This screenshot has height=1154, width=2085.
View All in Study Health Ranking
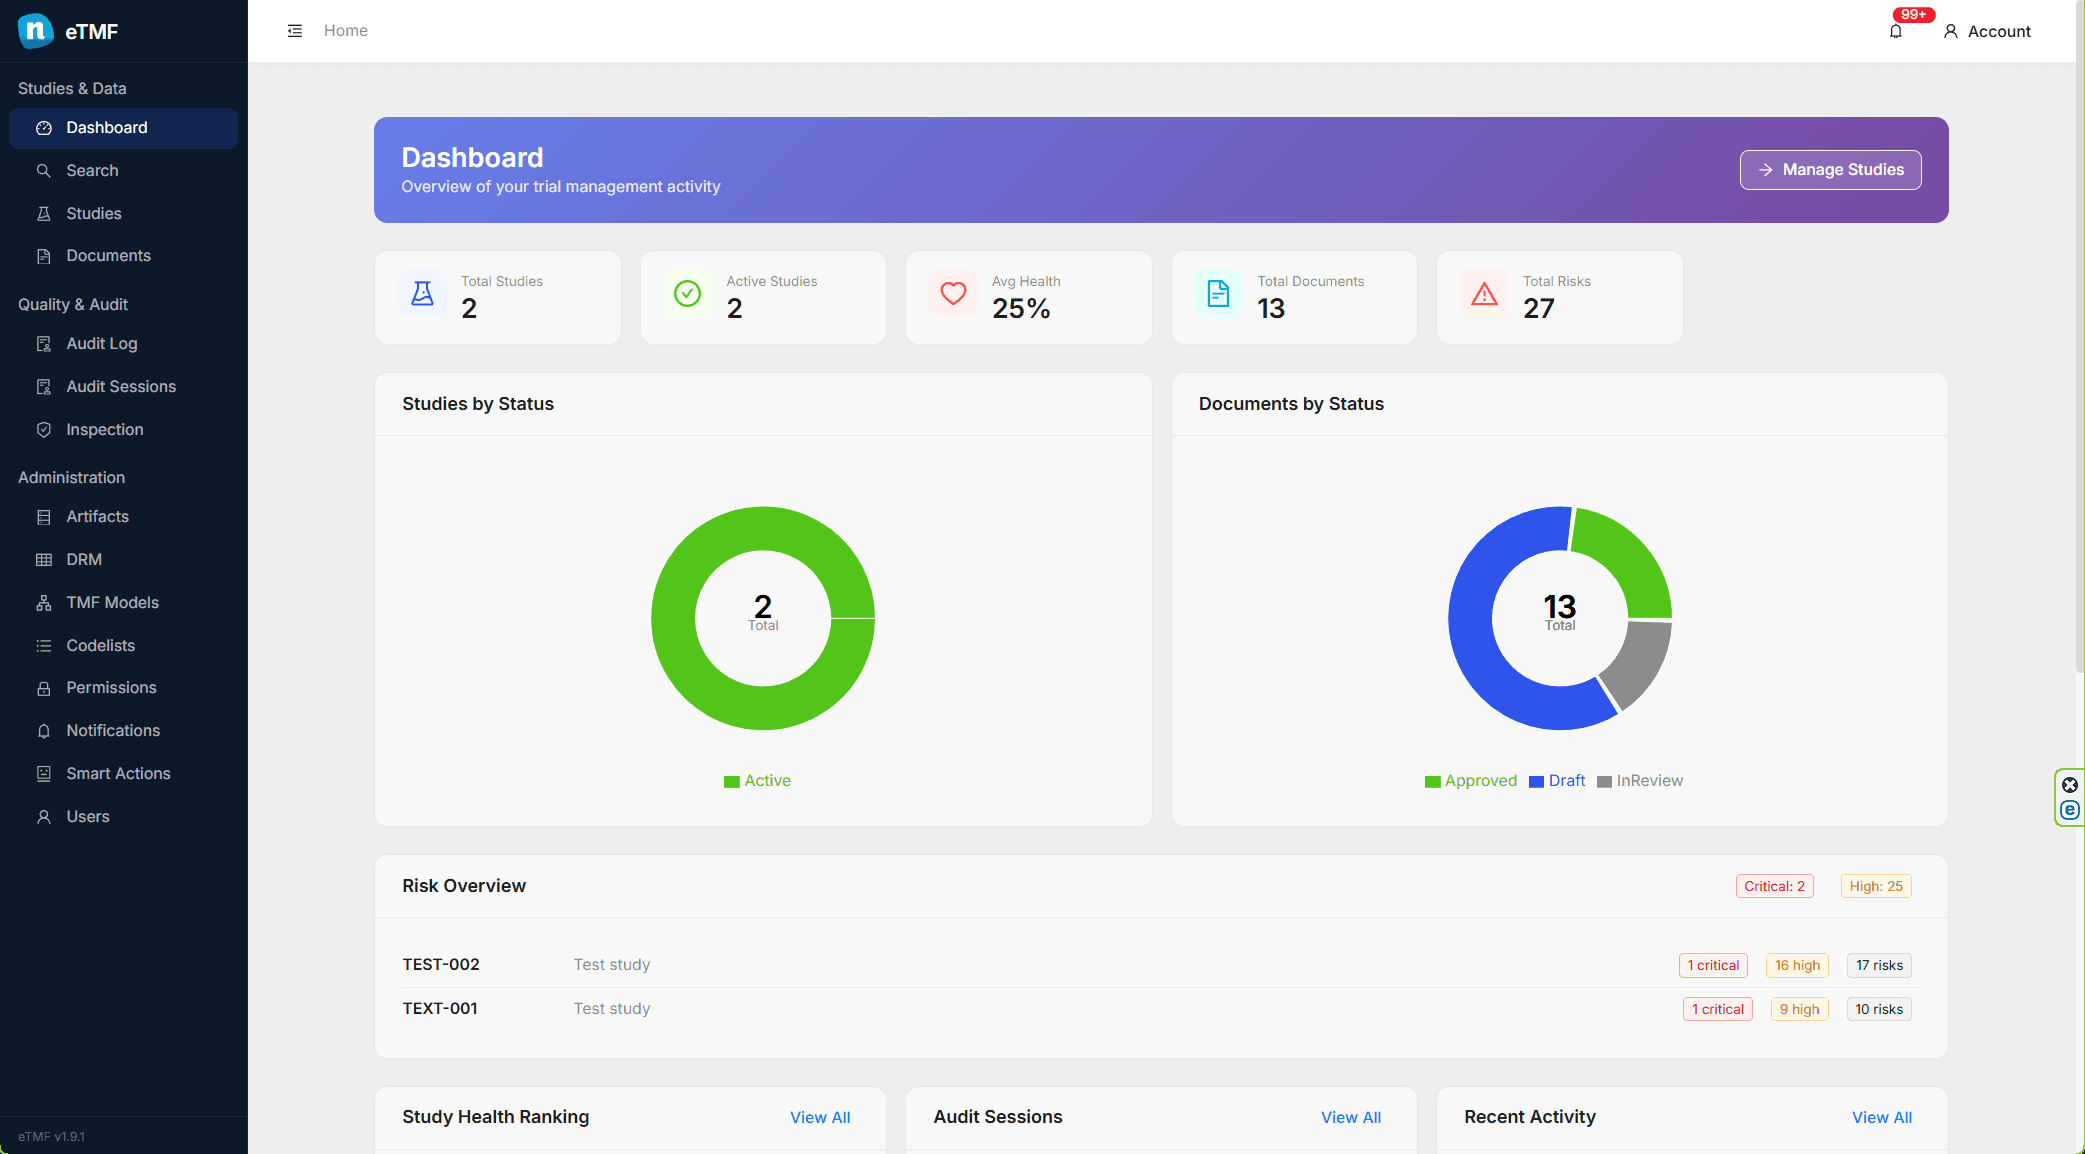coord(820,1118)
